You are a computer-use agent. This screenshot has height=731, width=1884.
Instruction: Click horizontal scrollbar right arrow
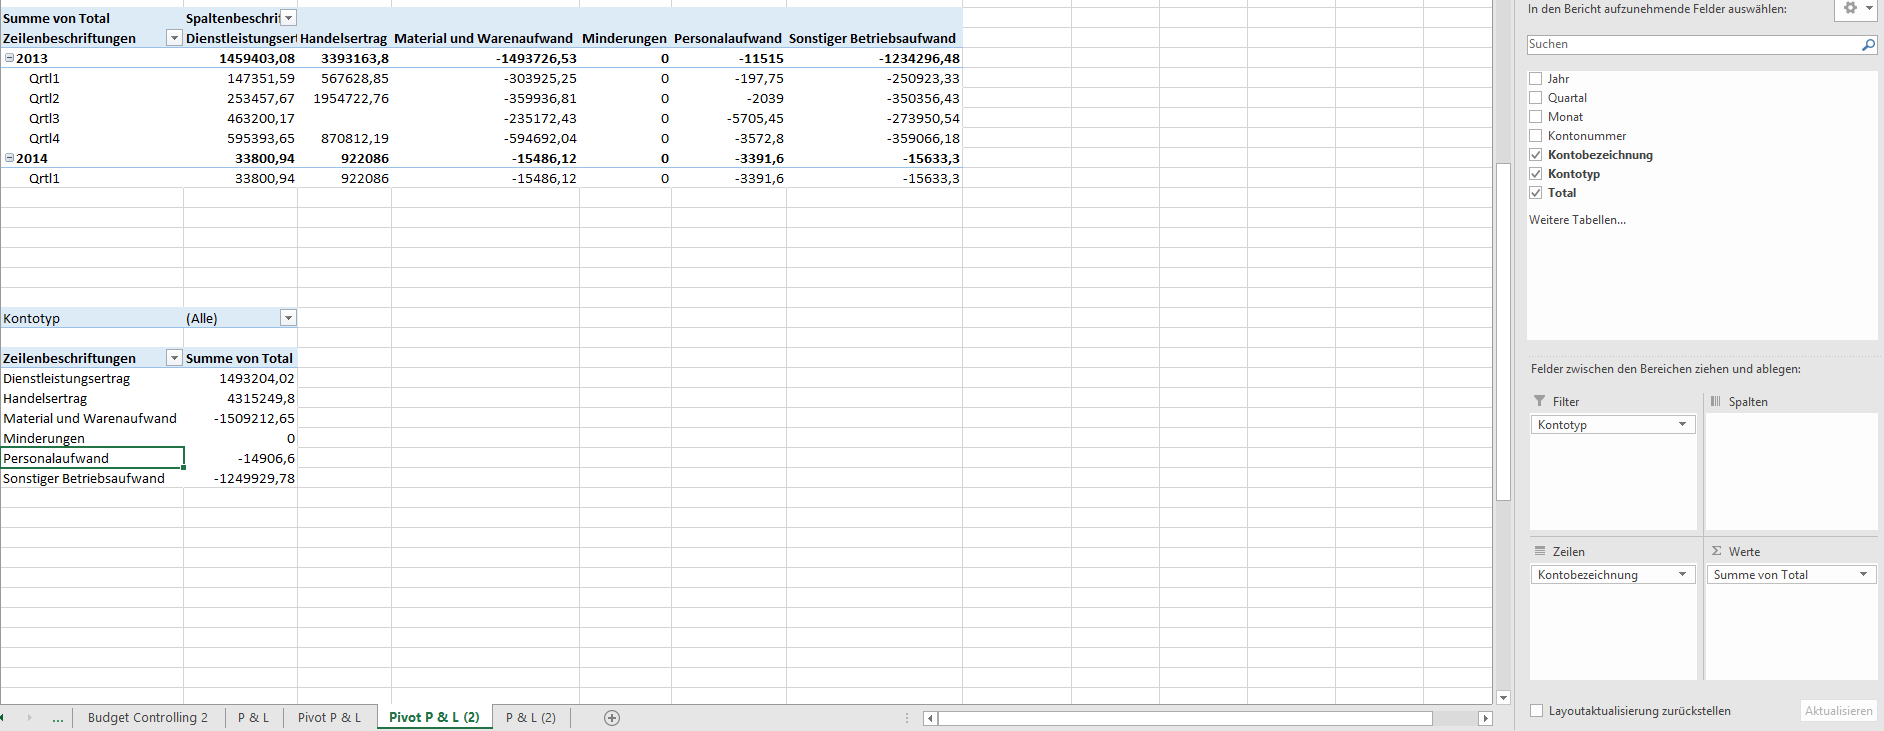(1485, 718)
